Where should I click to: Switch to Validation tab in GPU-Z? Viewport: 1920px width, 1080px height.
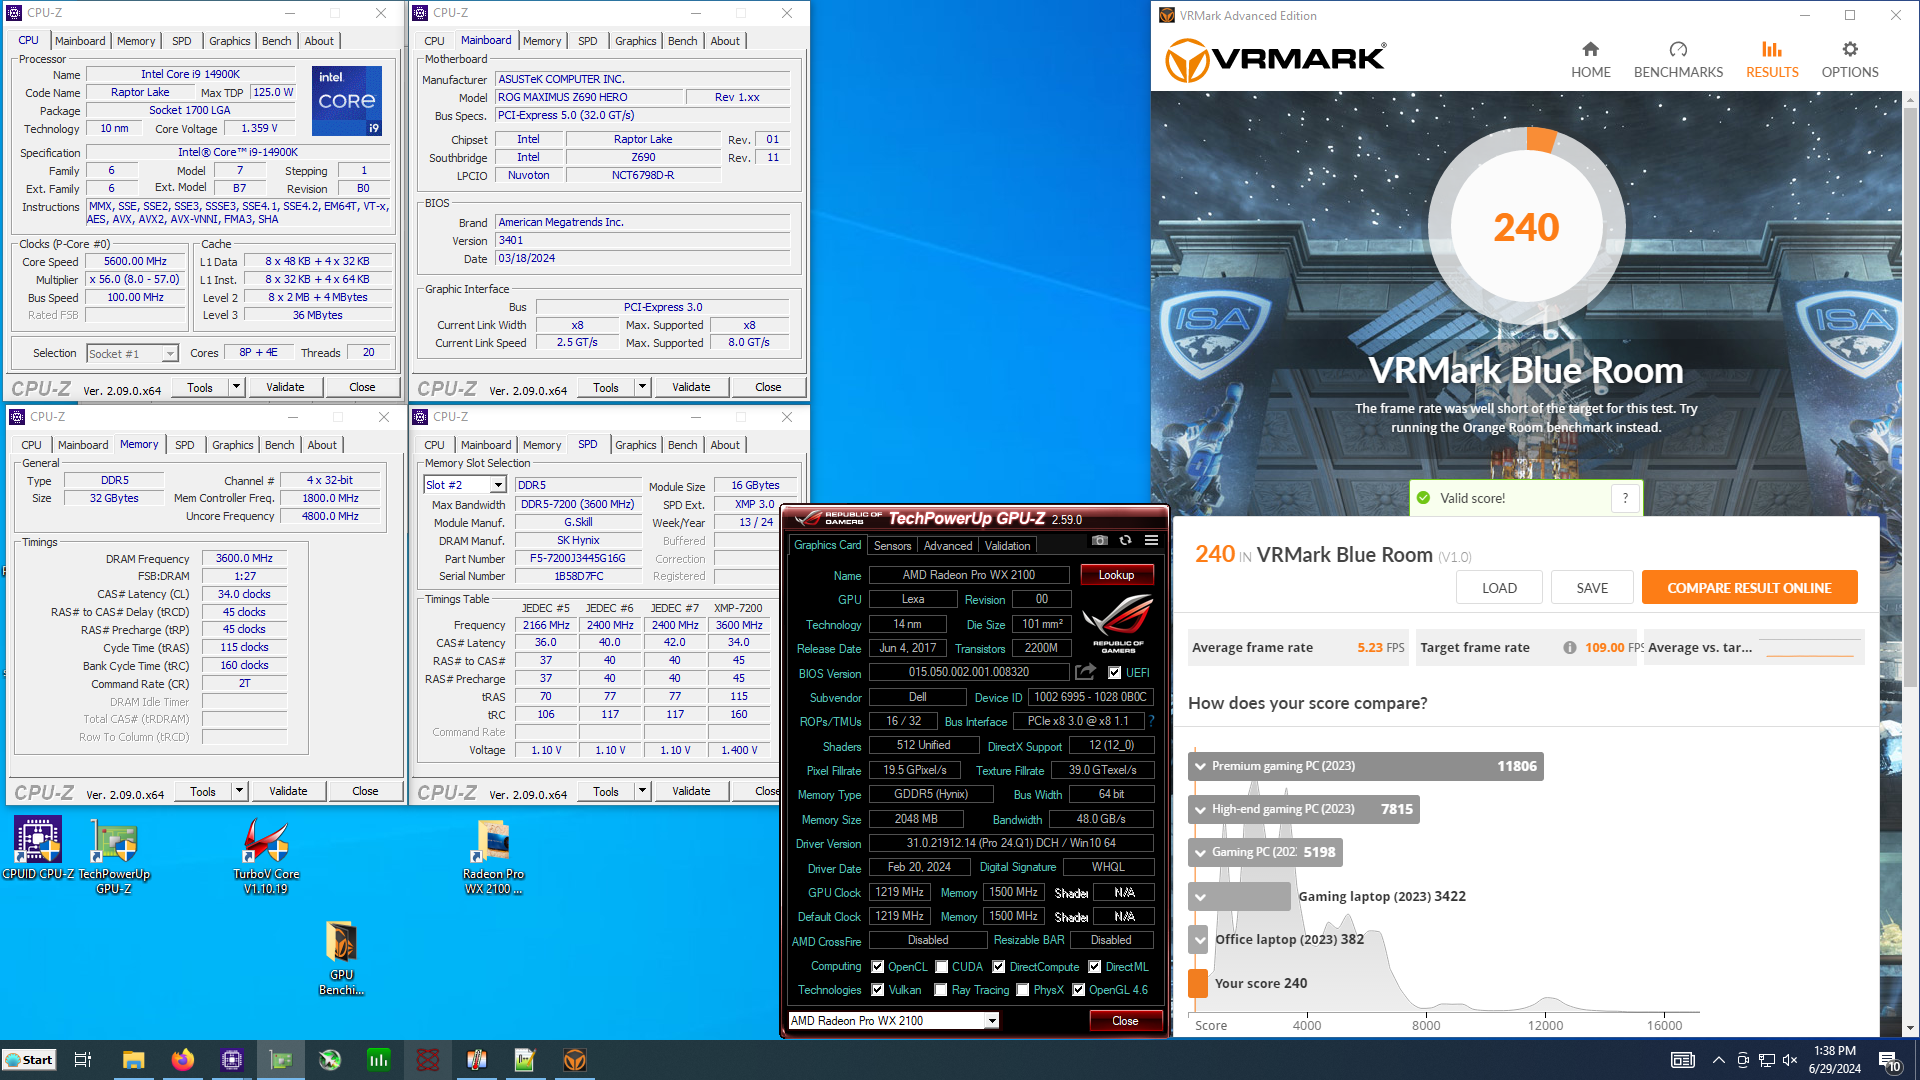tap(1007, 546)
